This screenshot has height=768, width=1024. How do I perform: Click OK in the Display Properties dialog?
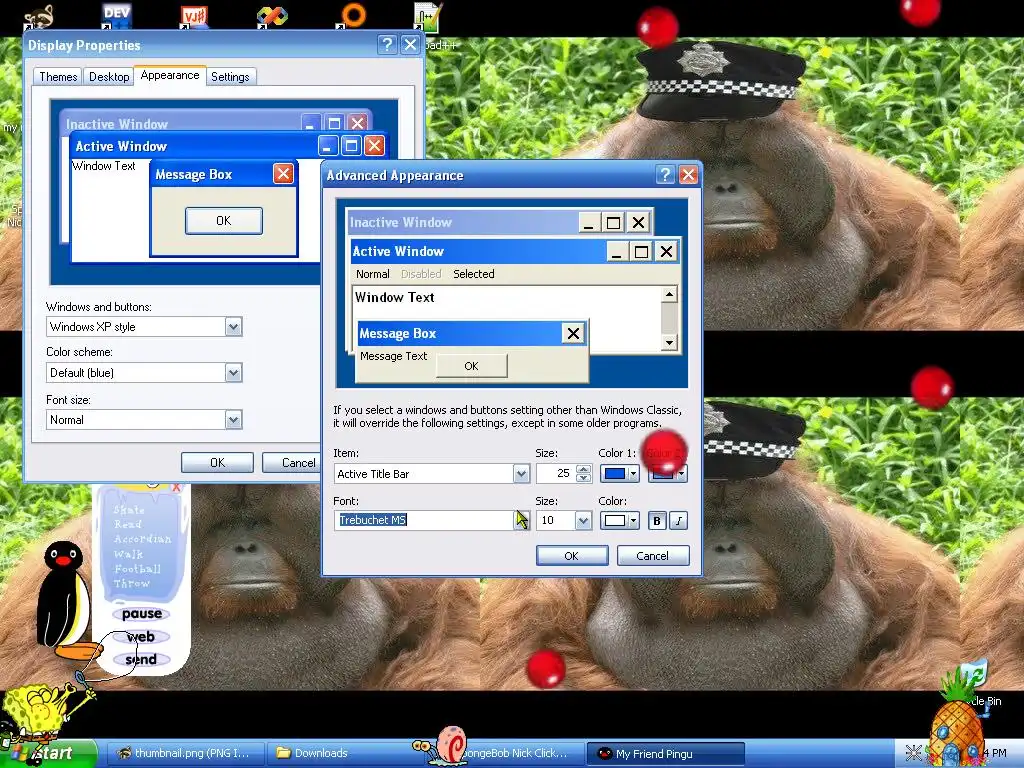(x=217, y=462)
